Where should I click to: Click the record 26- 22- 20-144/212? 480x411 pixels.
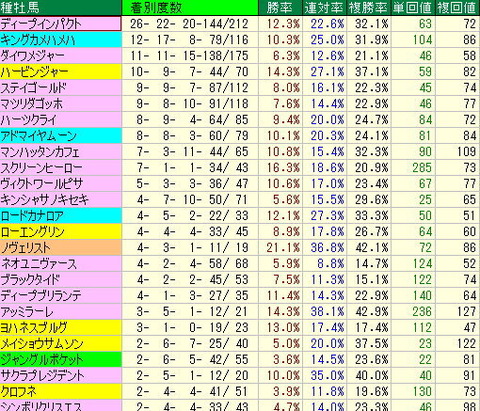coord(189,24)
